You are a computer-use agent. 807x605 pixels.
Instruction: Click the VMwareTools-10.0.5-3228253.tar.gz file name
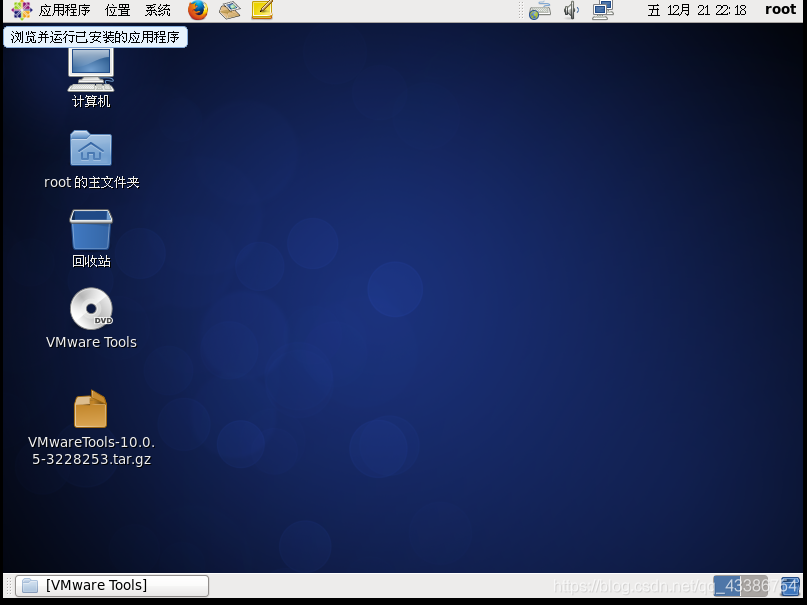click(x=92, y=450)
